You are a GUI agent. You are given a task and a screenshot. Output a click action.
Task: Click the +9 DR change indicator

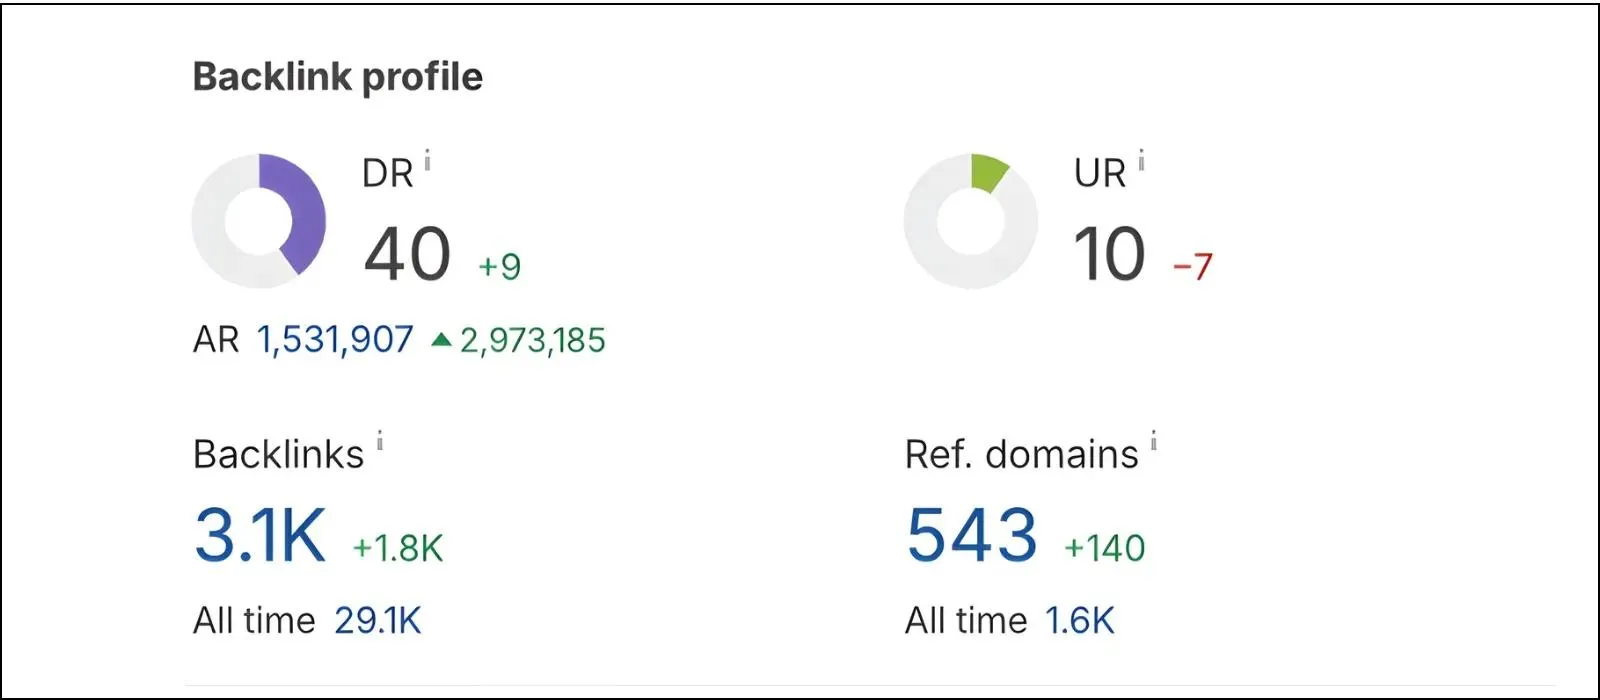point(499,267)
